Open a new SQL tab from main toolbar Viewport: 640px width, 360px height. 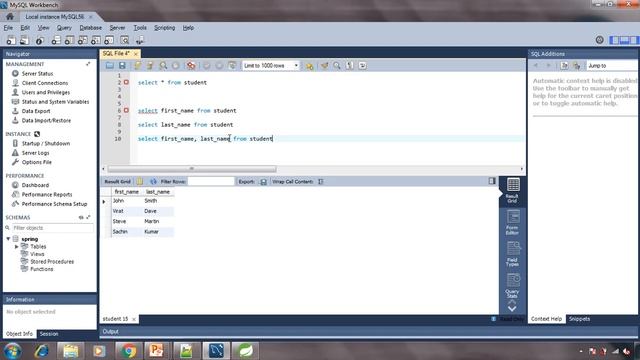point(11,40)
